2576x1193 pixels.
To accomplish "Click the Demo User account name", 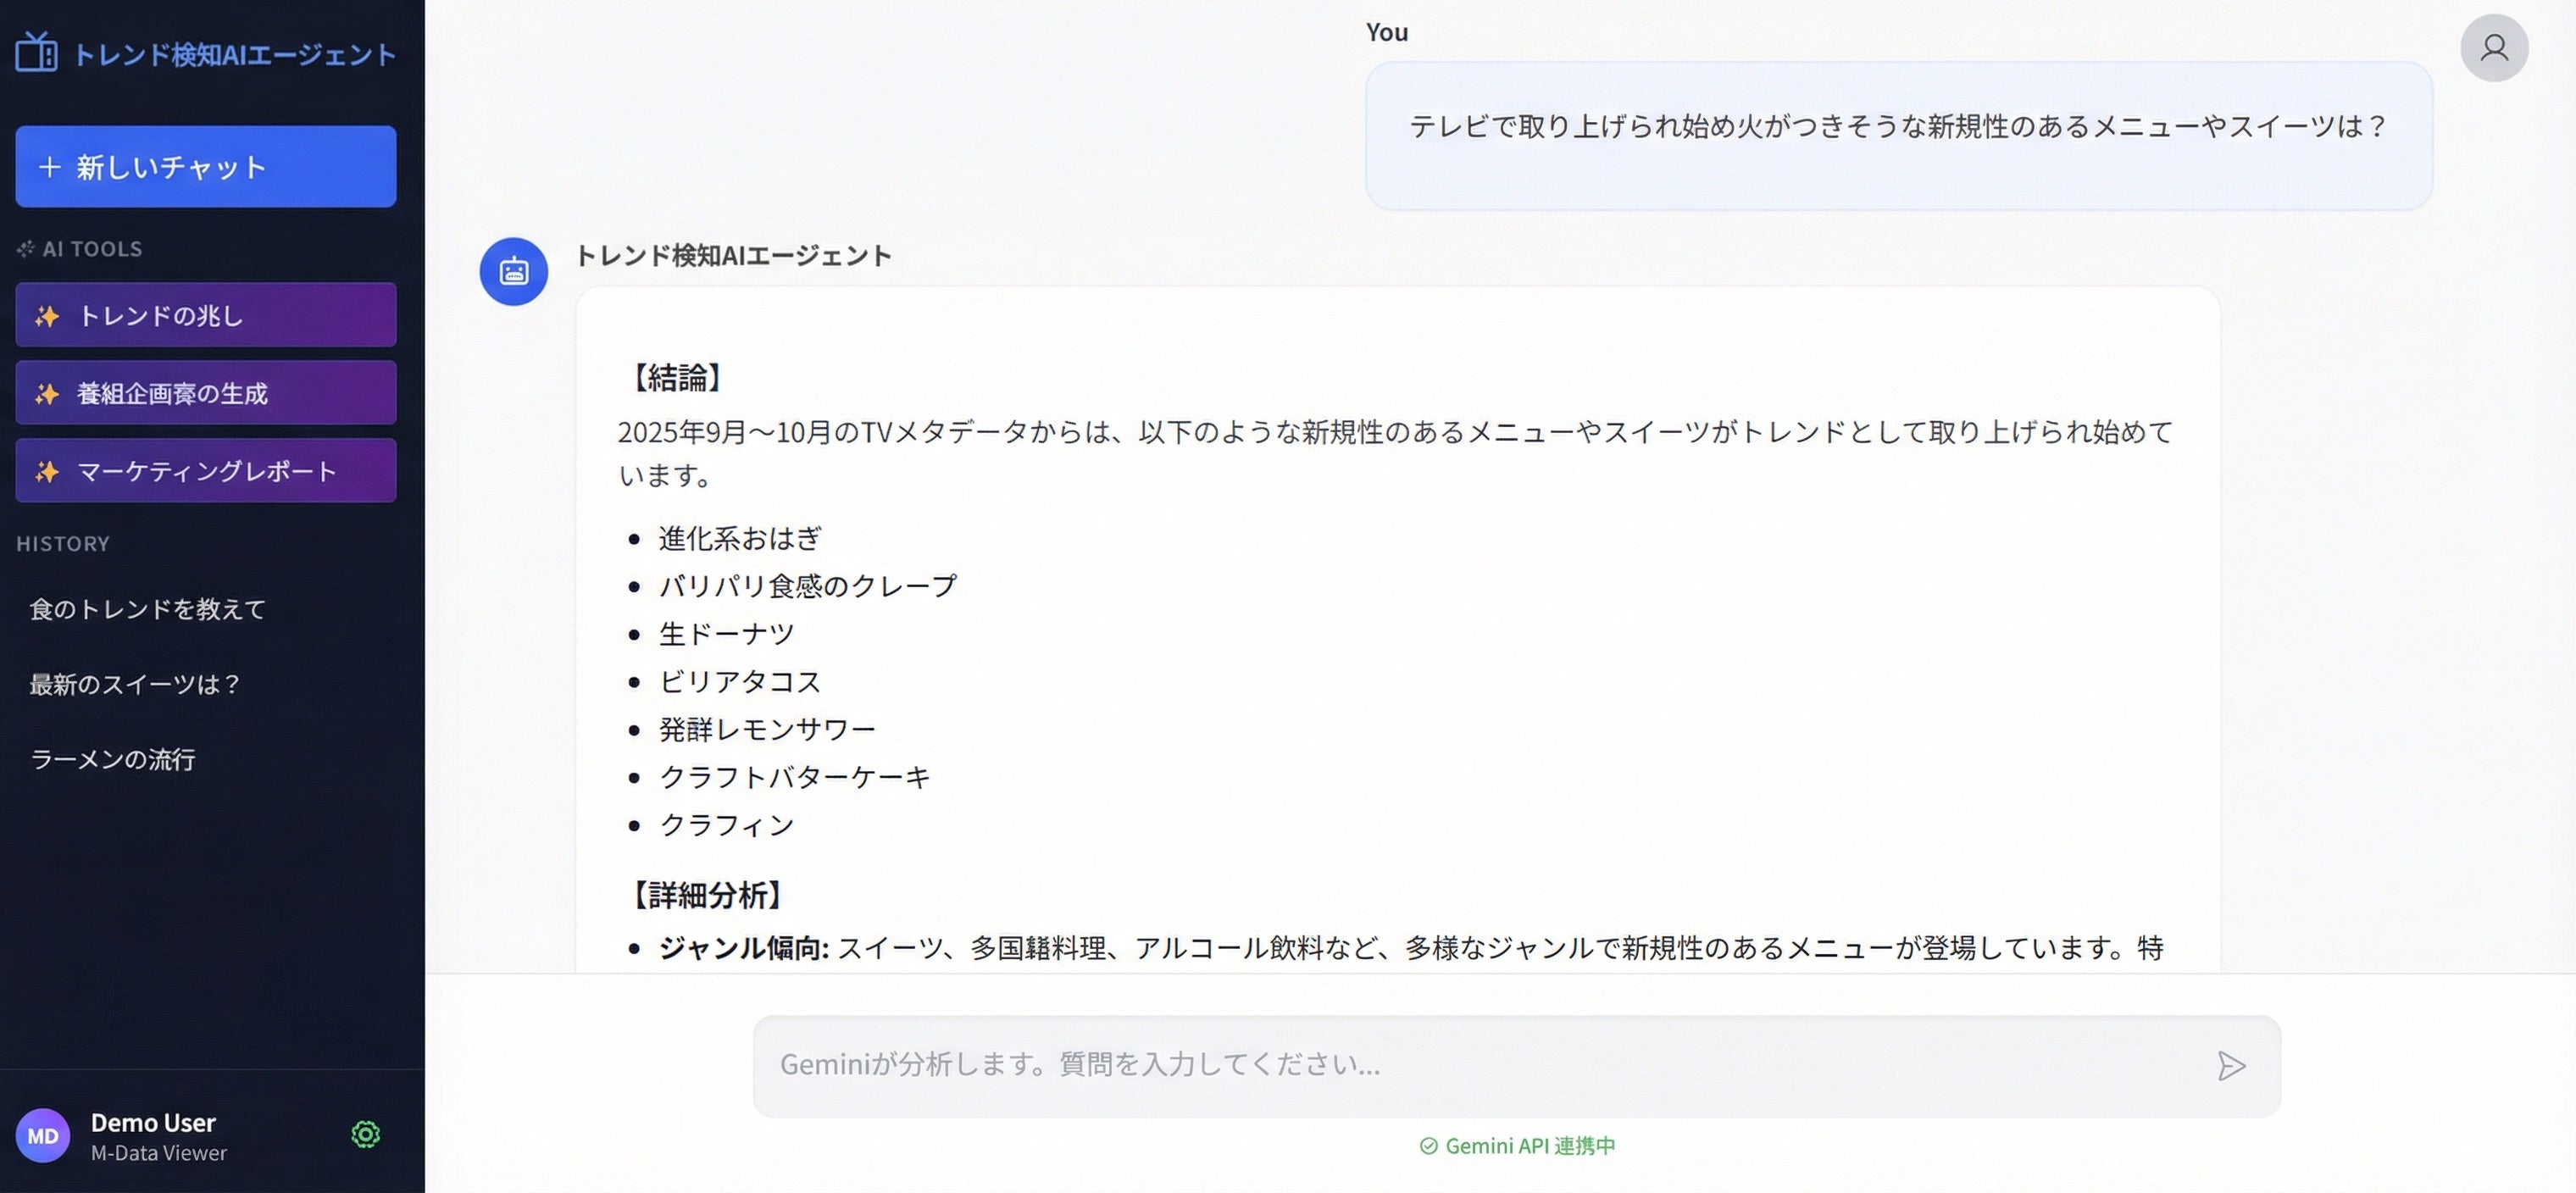I will pyautogui.click(x=153, y=1122).
